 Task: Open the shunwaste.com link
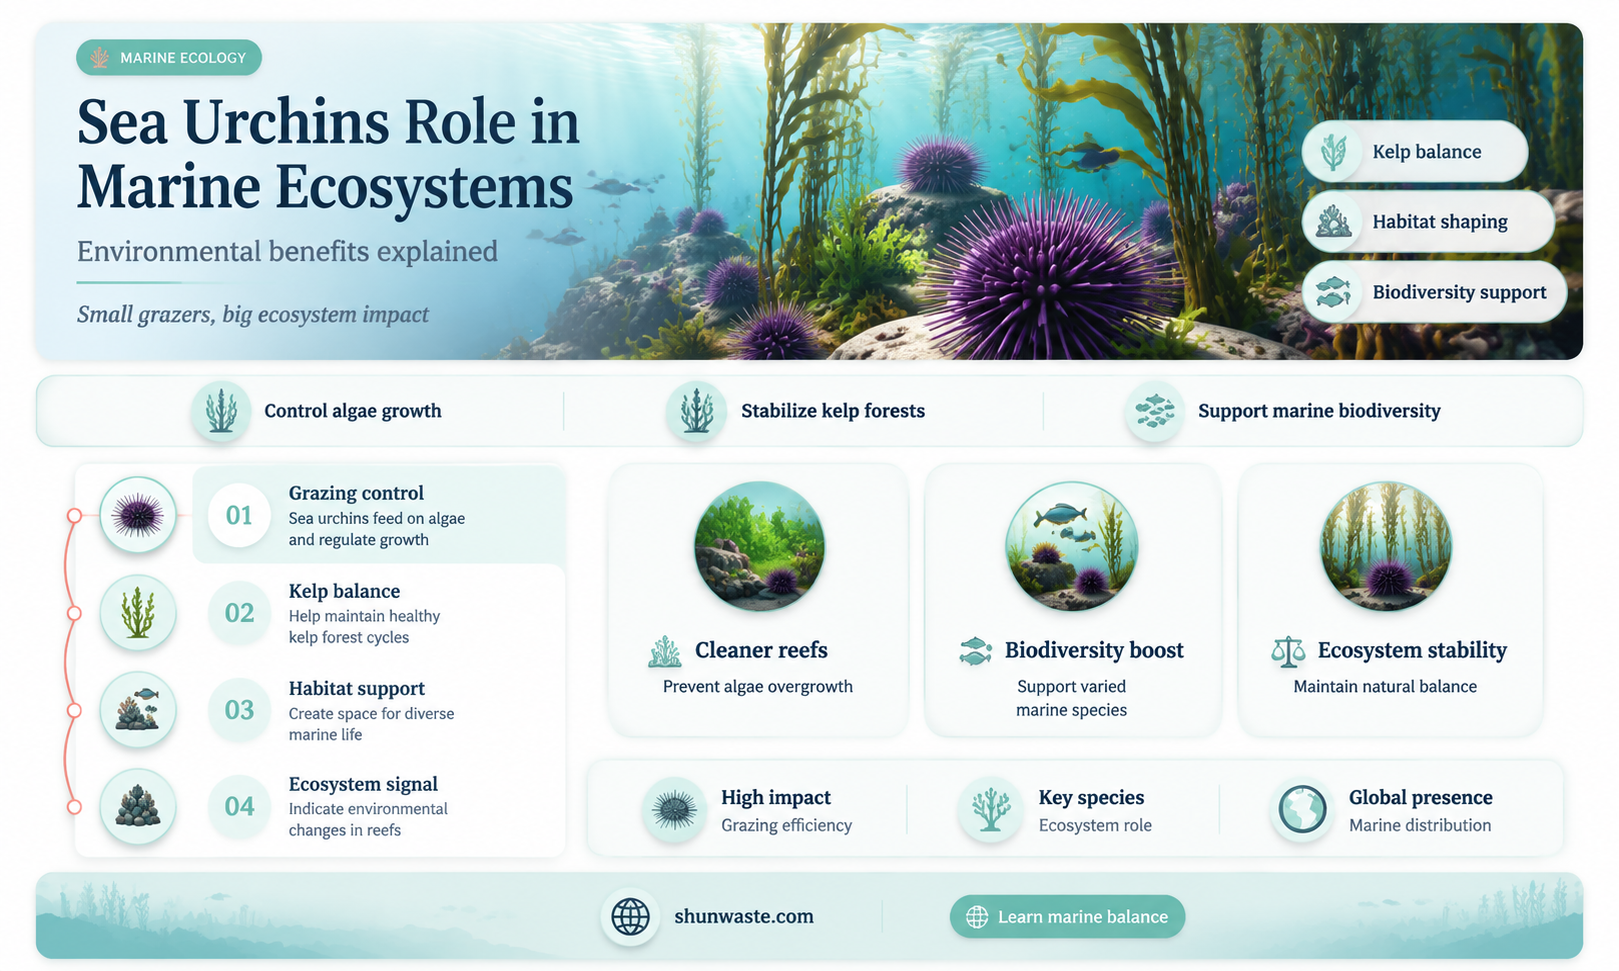pos(744,917)
